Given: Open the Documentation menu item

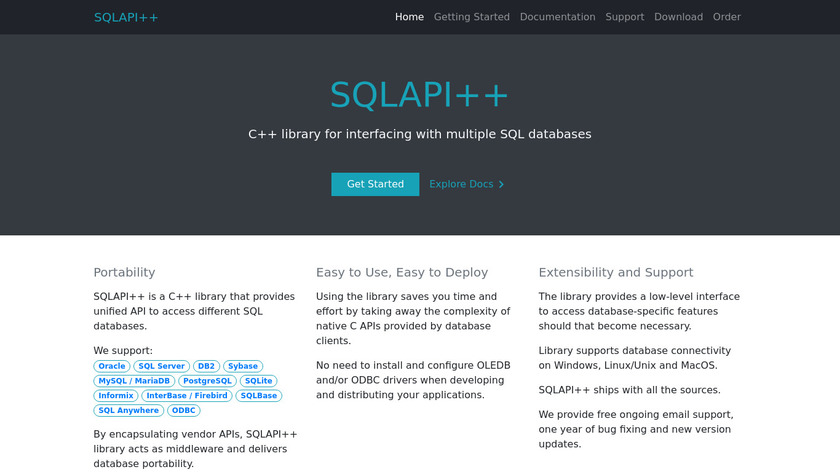Looking at the screenshot, I should click(x=557, y=17).
